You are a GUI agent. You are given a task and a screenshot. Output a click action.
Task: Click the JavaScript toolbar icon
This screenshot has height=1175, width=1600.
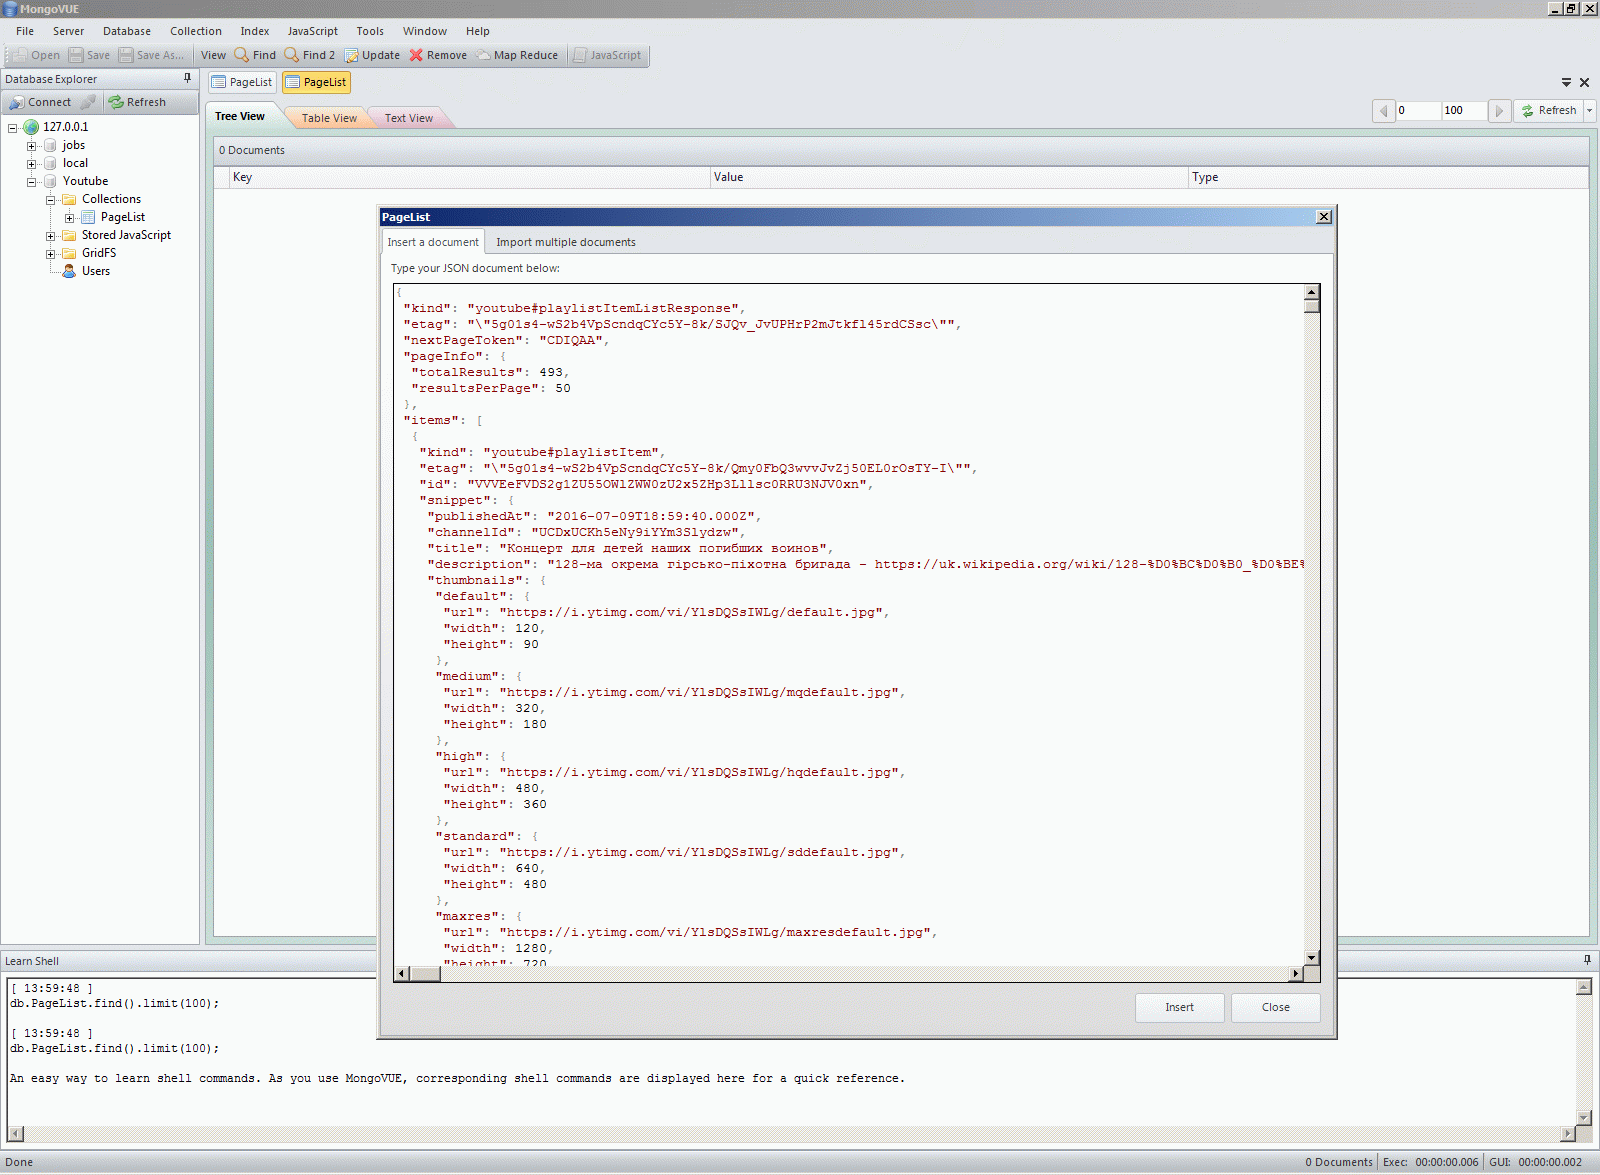pos(580,55)
